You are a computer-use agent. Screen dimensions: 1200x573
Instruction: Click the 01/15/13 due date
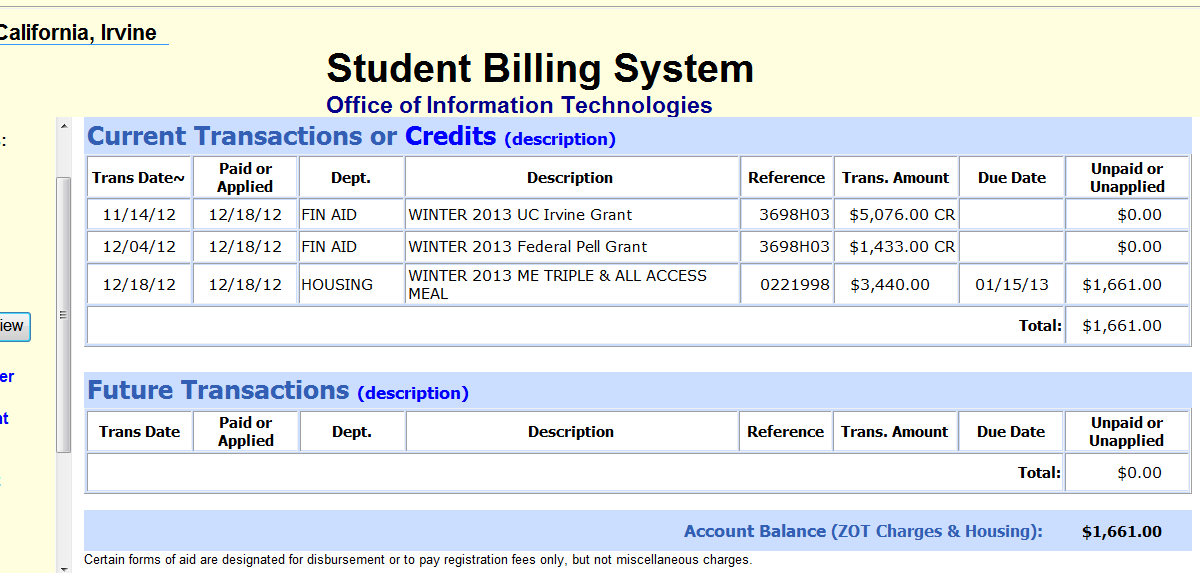pos(1012,285)
